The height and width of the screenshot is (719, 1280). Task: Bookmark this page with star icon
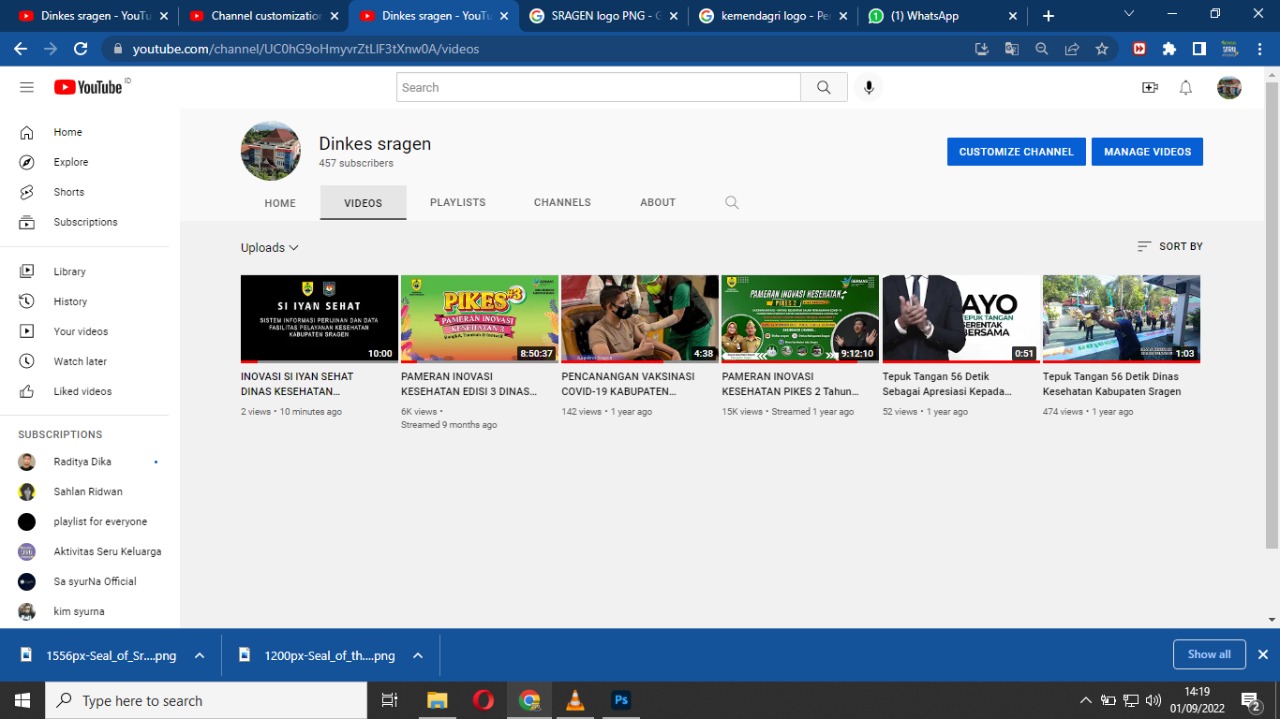1101,49
